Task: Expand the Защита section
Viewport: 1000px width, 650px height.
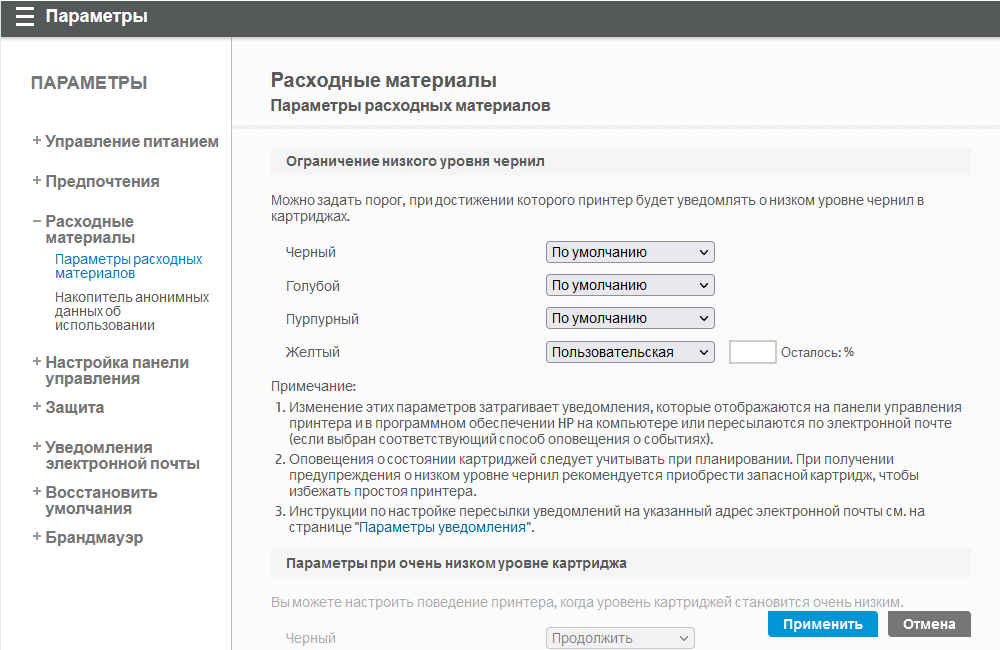Action: click(x=74, y=408)
